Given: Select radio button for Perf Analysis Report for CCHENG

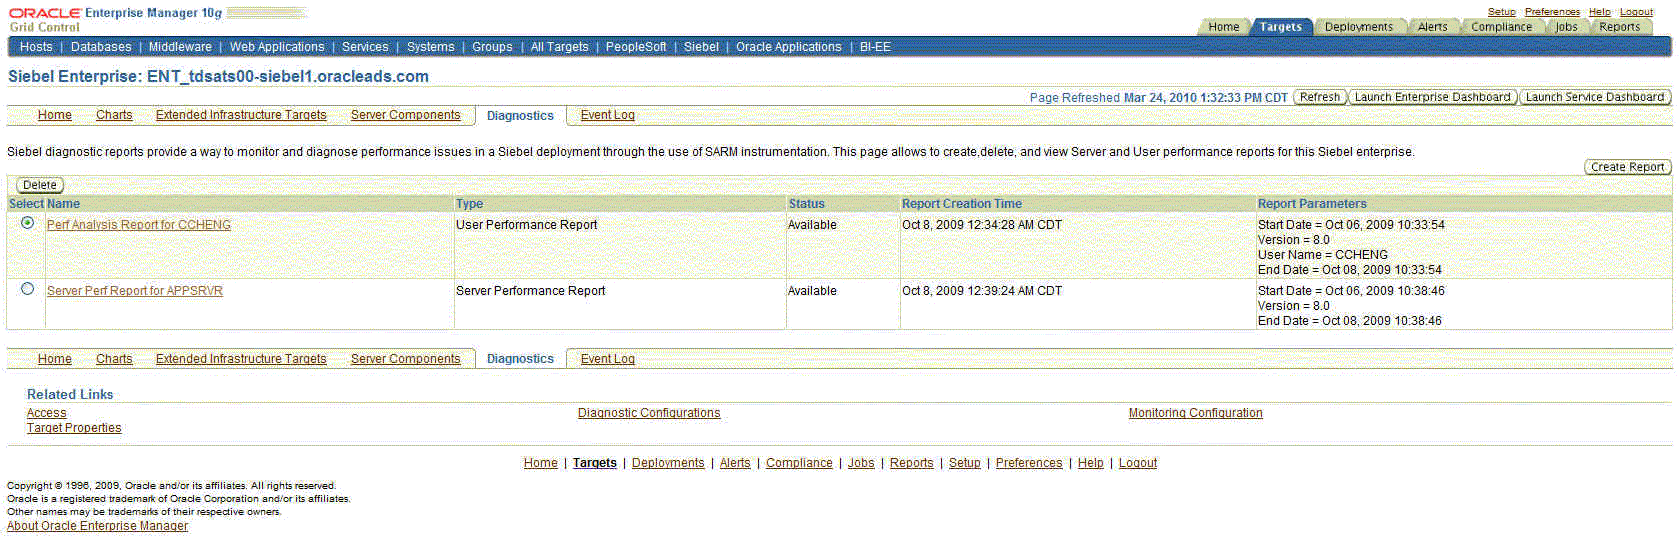Looking at the screenshot, I should coord(27,223).
